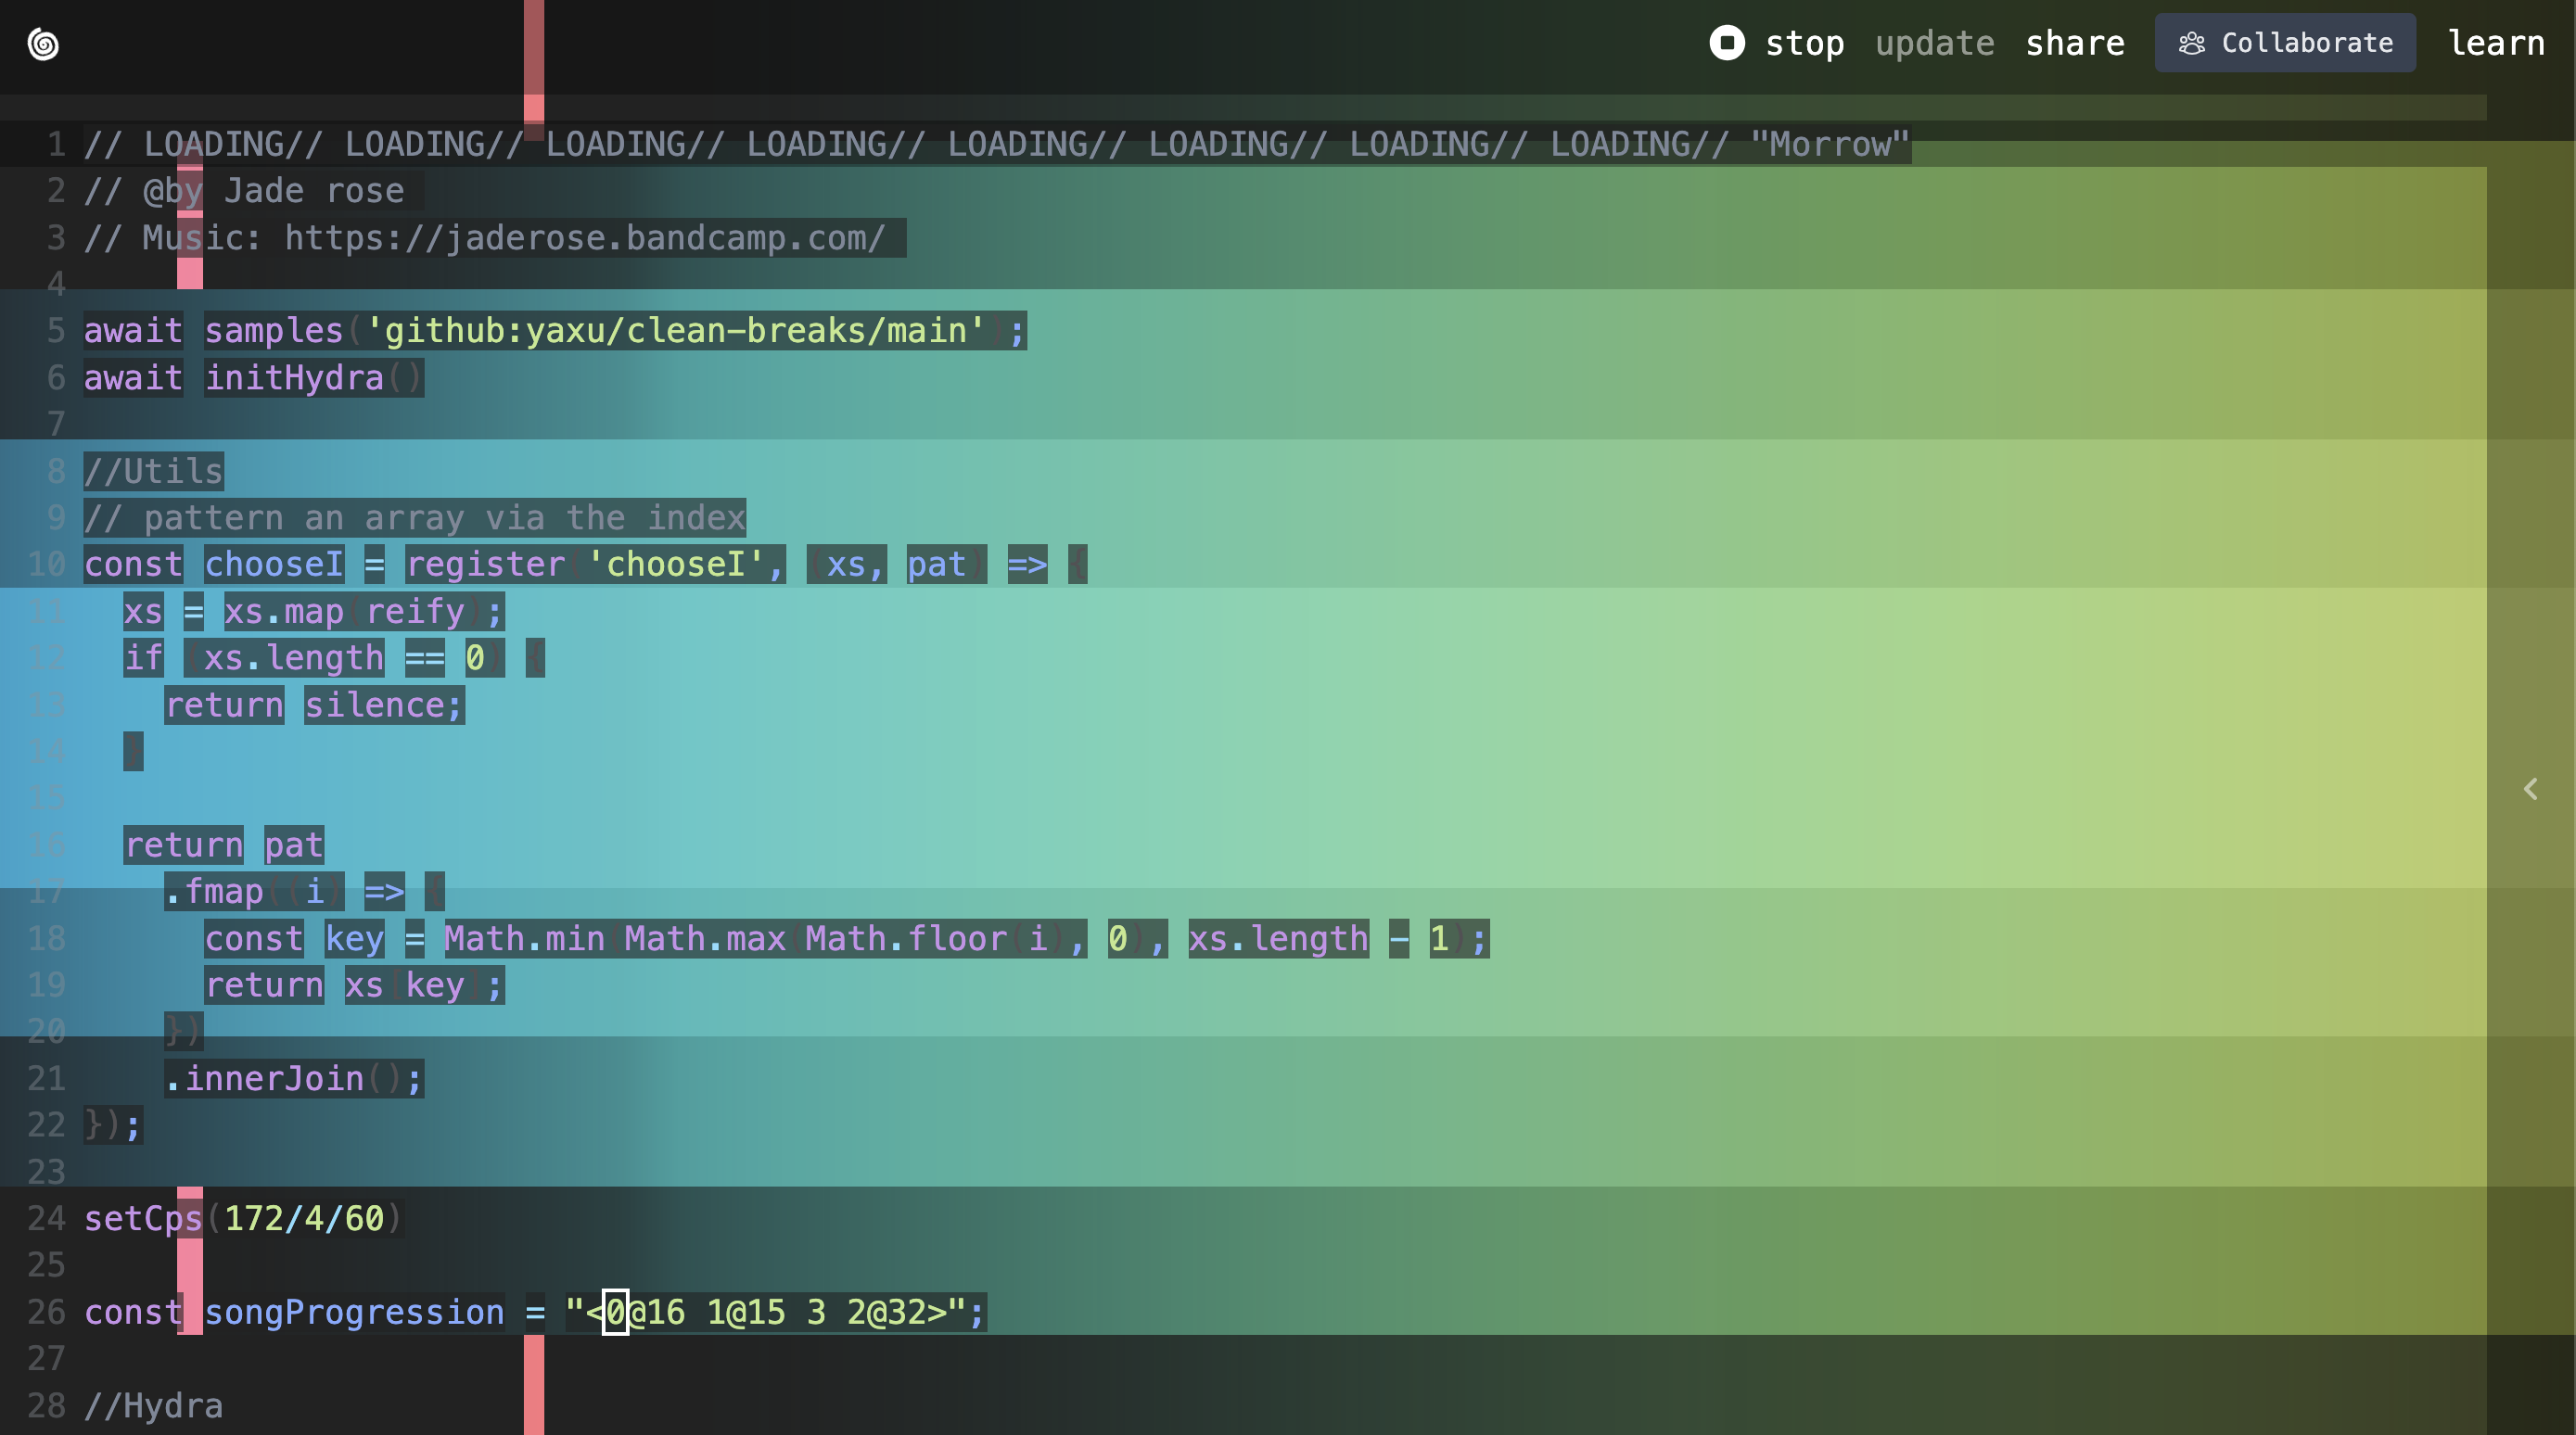Screen dimensions: 2576x1435
Task: Select the chooseI identifier on line 10
Action: pyautogui.click(x=274, y=565)
